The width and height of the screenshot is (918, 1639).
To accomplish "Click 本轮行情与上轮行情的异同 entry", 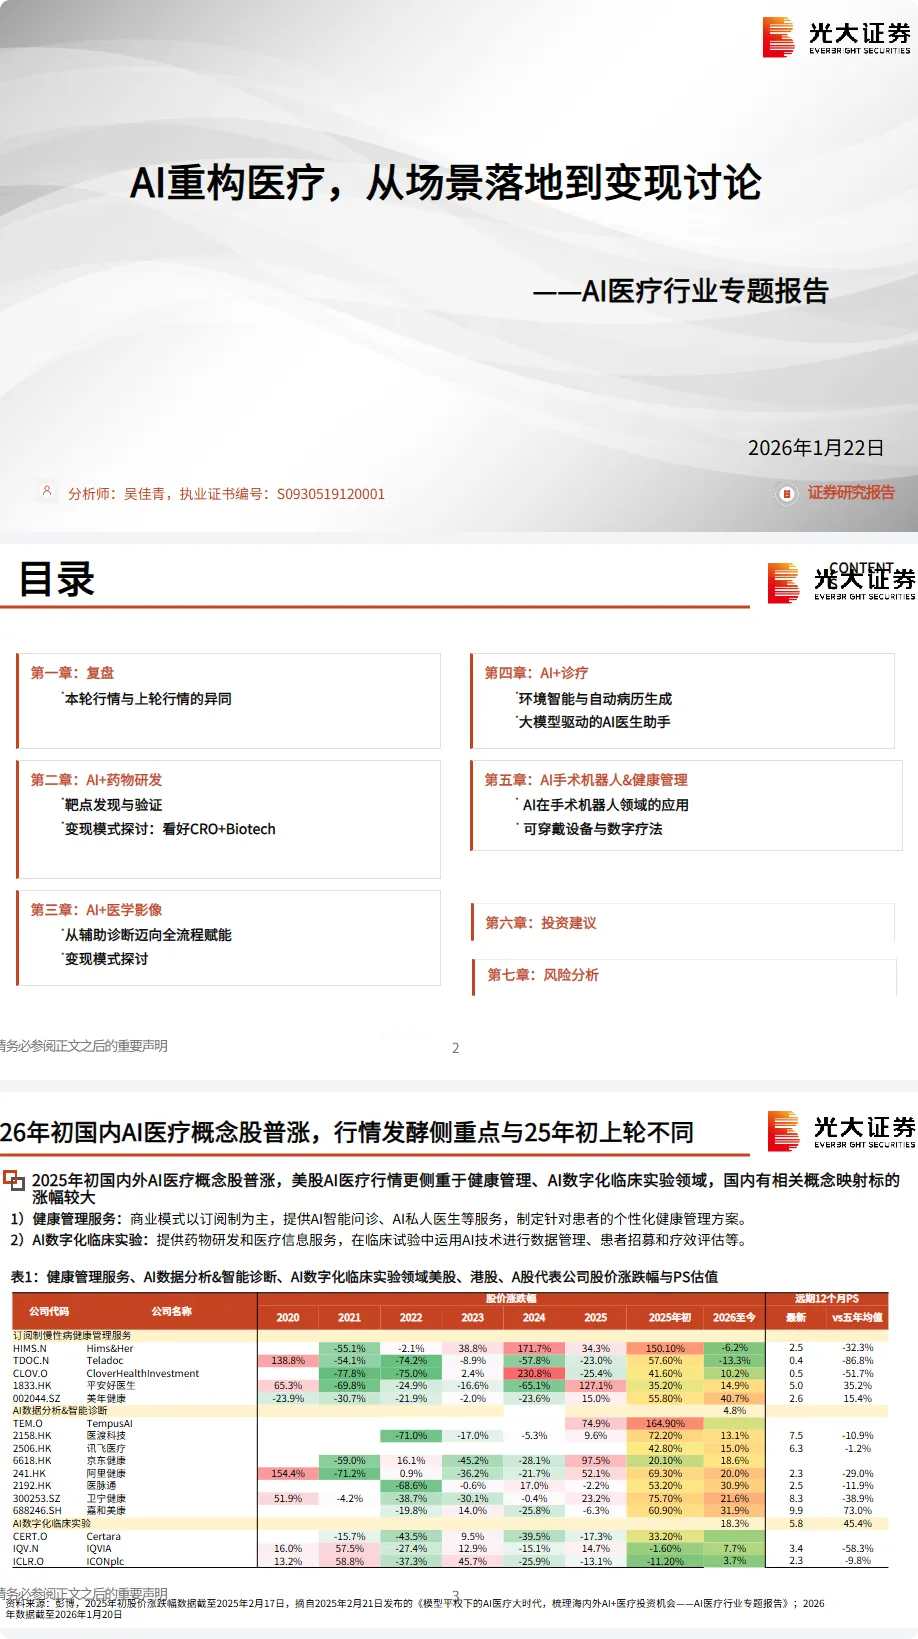I will (148, 699).
